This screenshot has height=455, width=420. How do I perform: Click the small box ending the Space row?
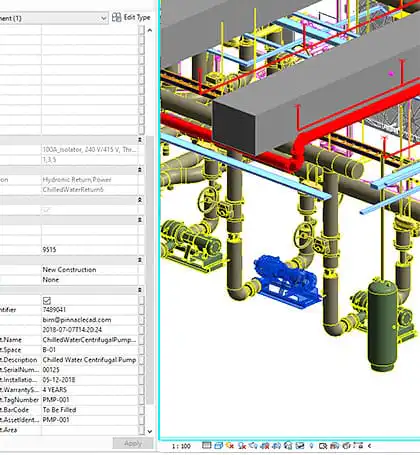[141, 350]
